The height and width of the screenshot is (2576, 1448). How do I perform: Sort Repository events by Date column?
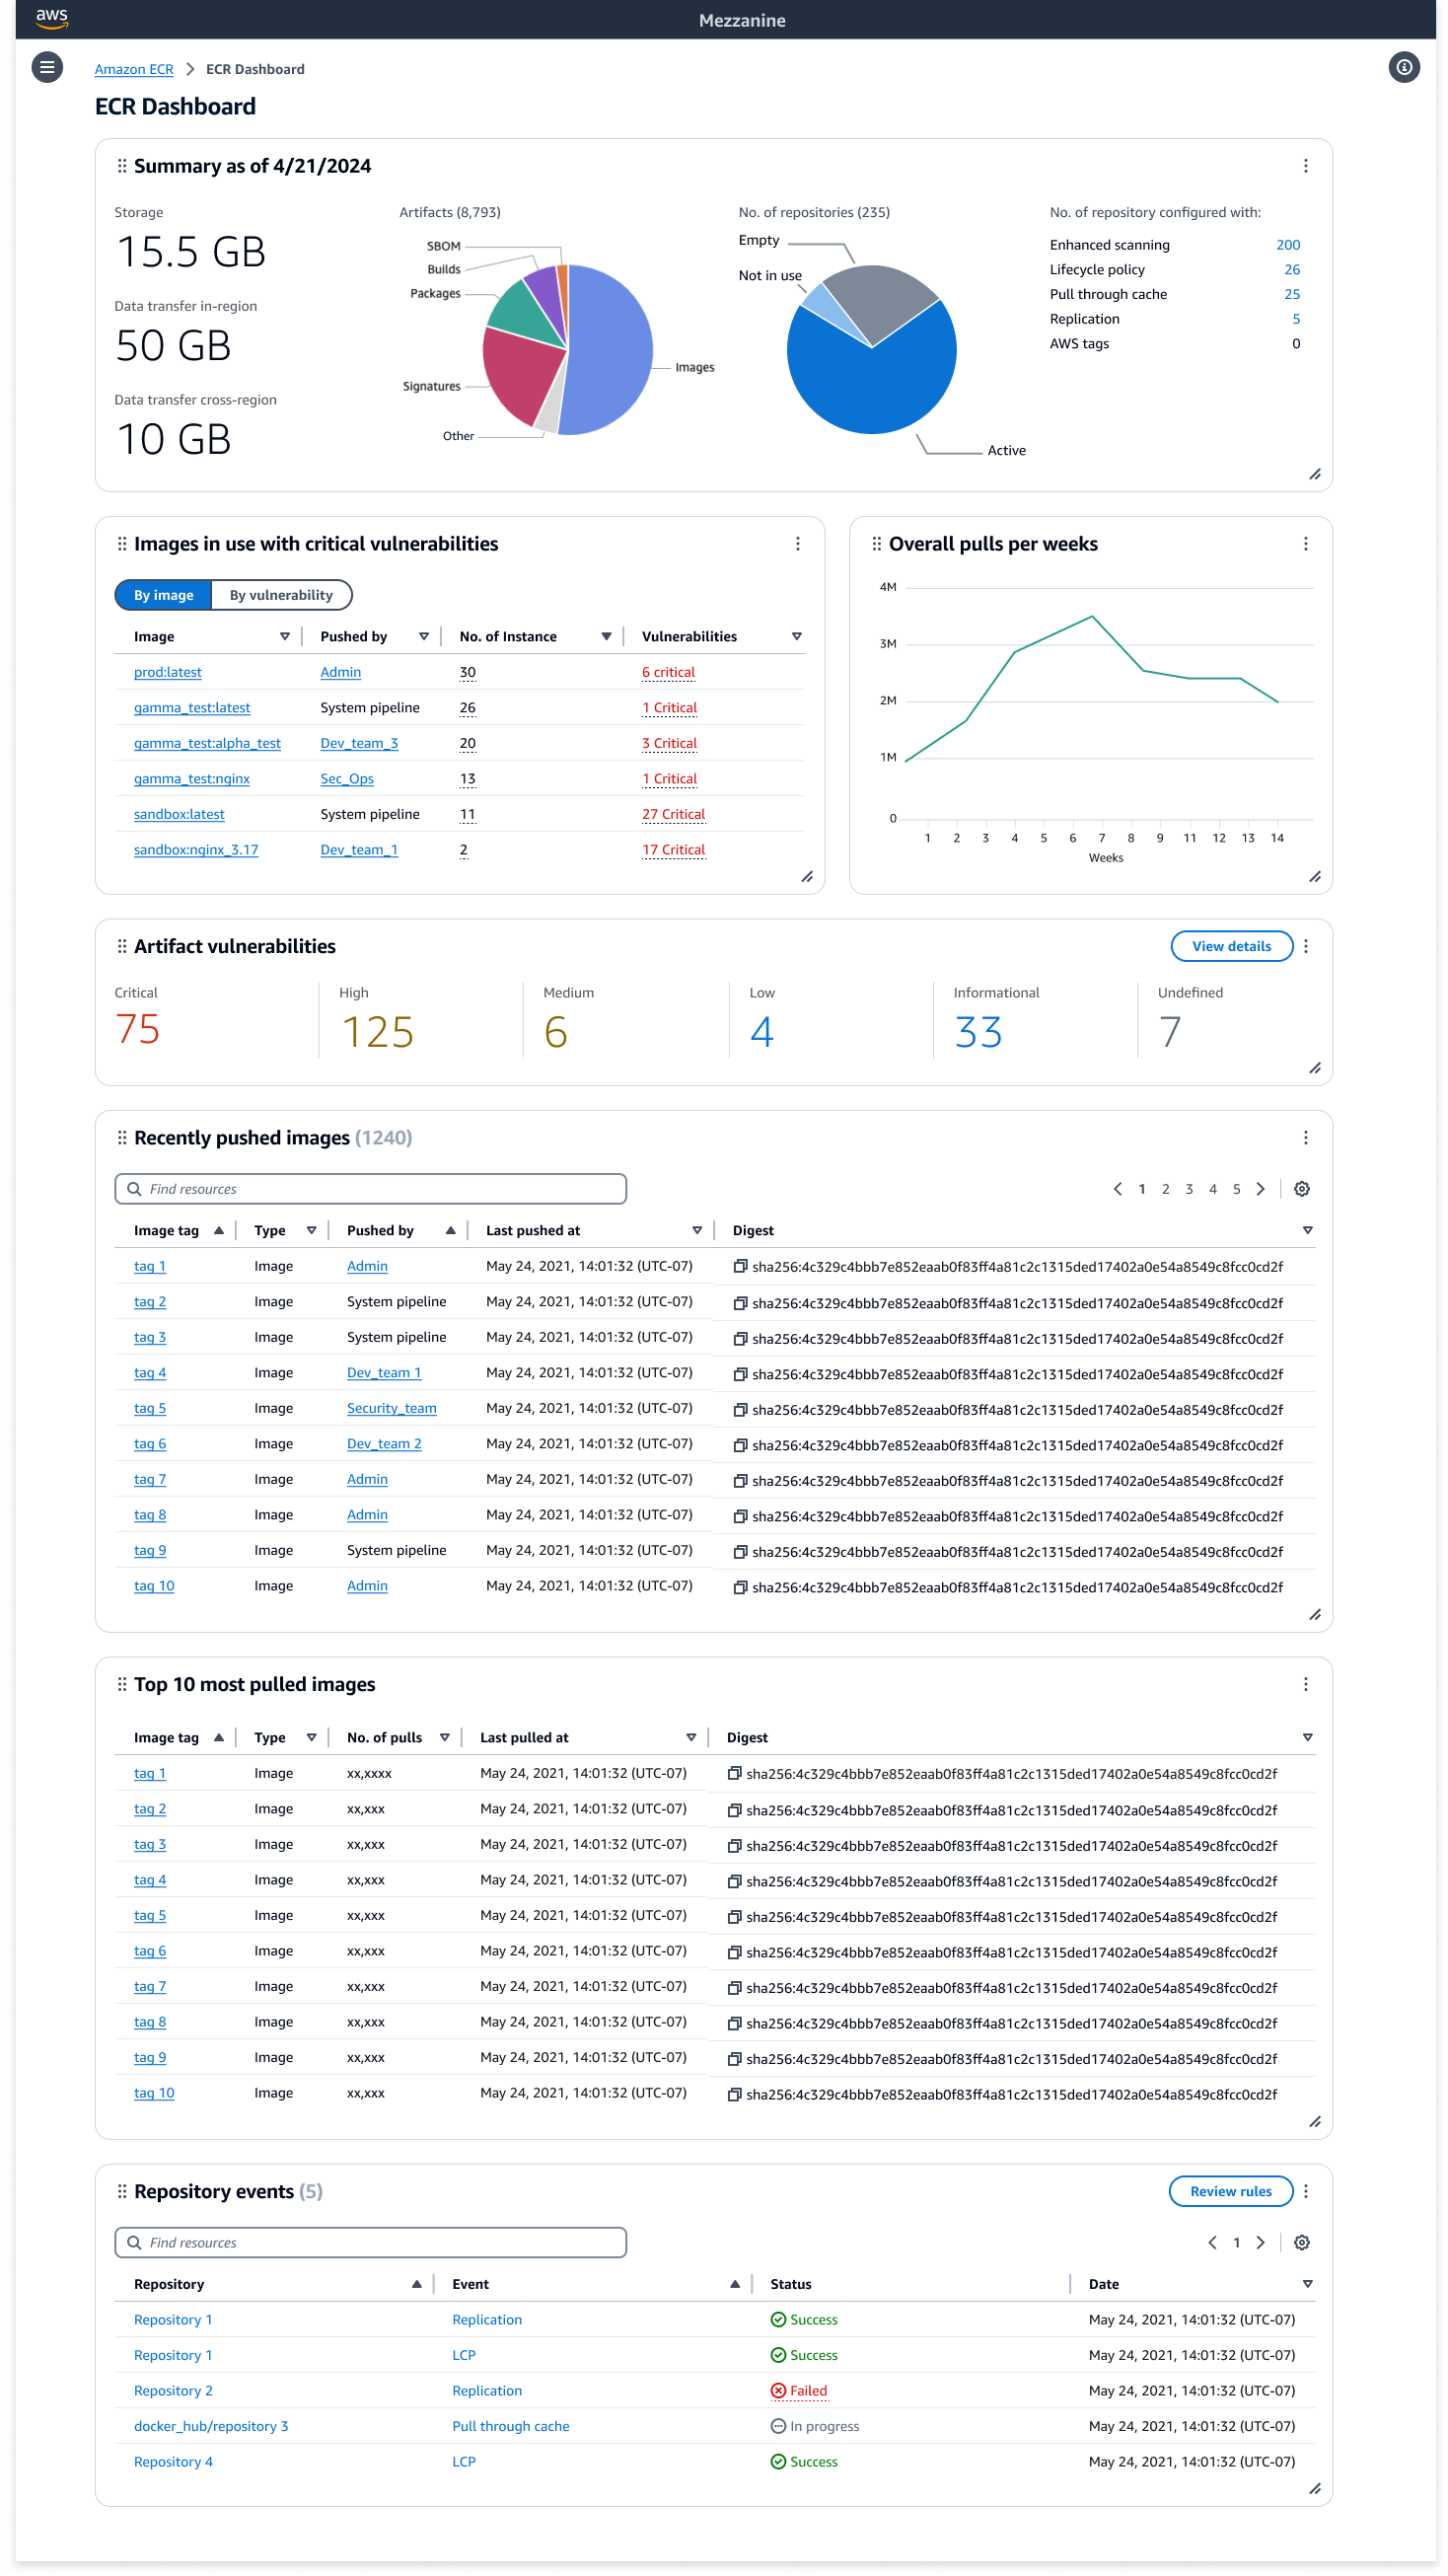1306,2283
